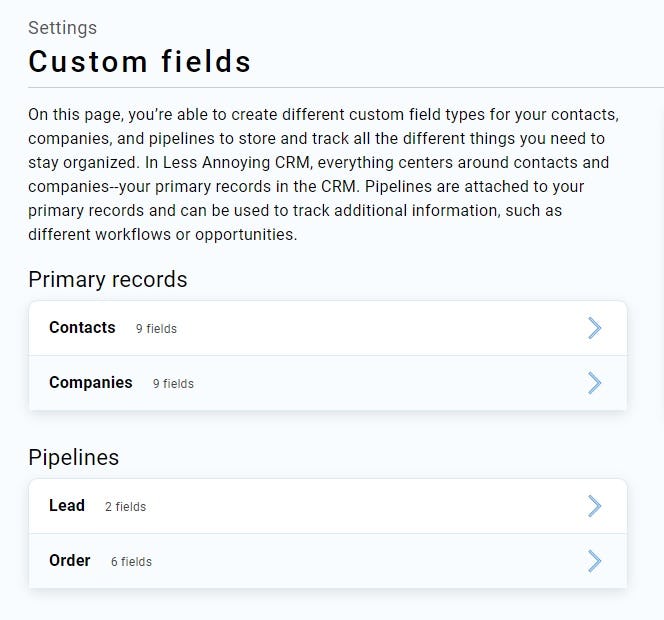Open the Companies custom fields
This screenshot has width=664, height=620.
(90, 383)
